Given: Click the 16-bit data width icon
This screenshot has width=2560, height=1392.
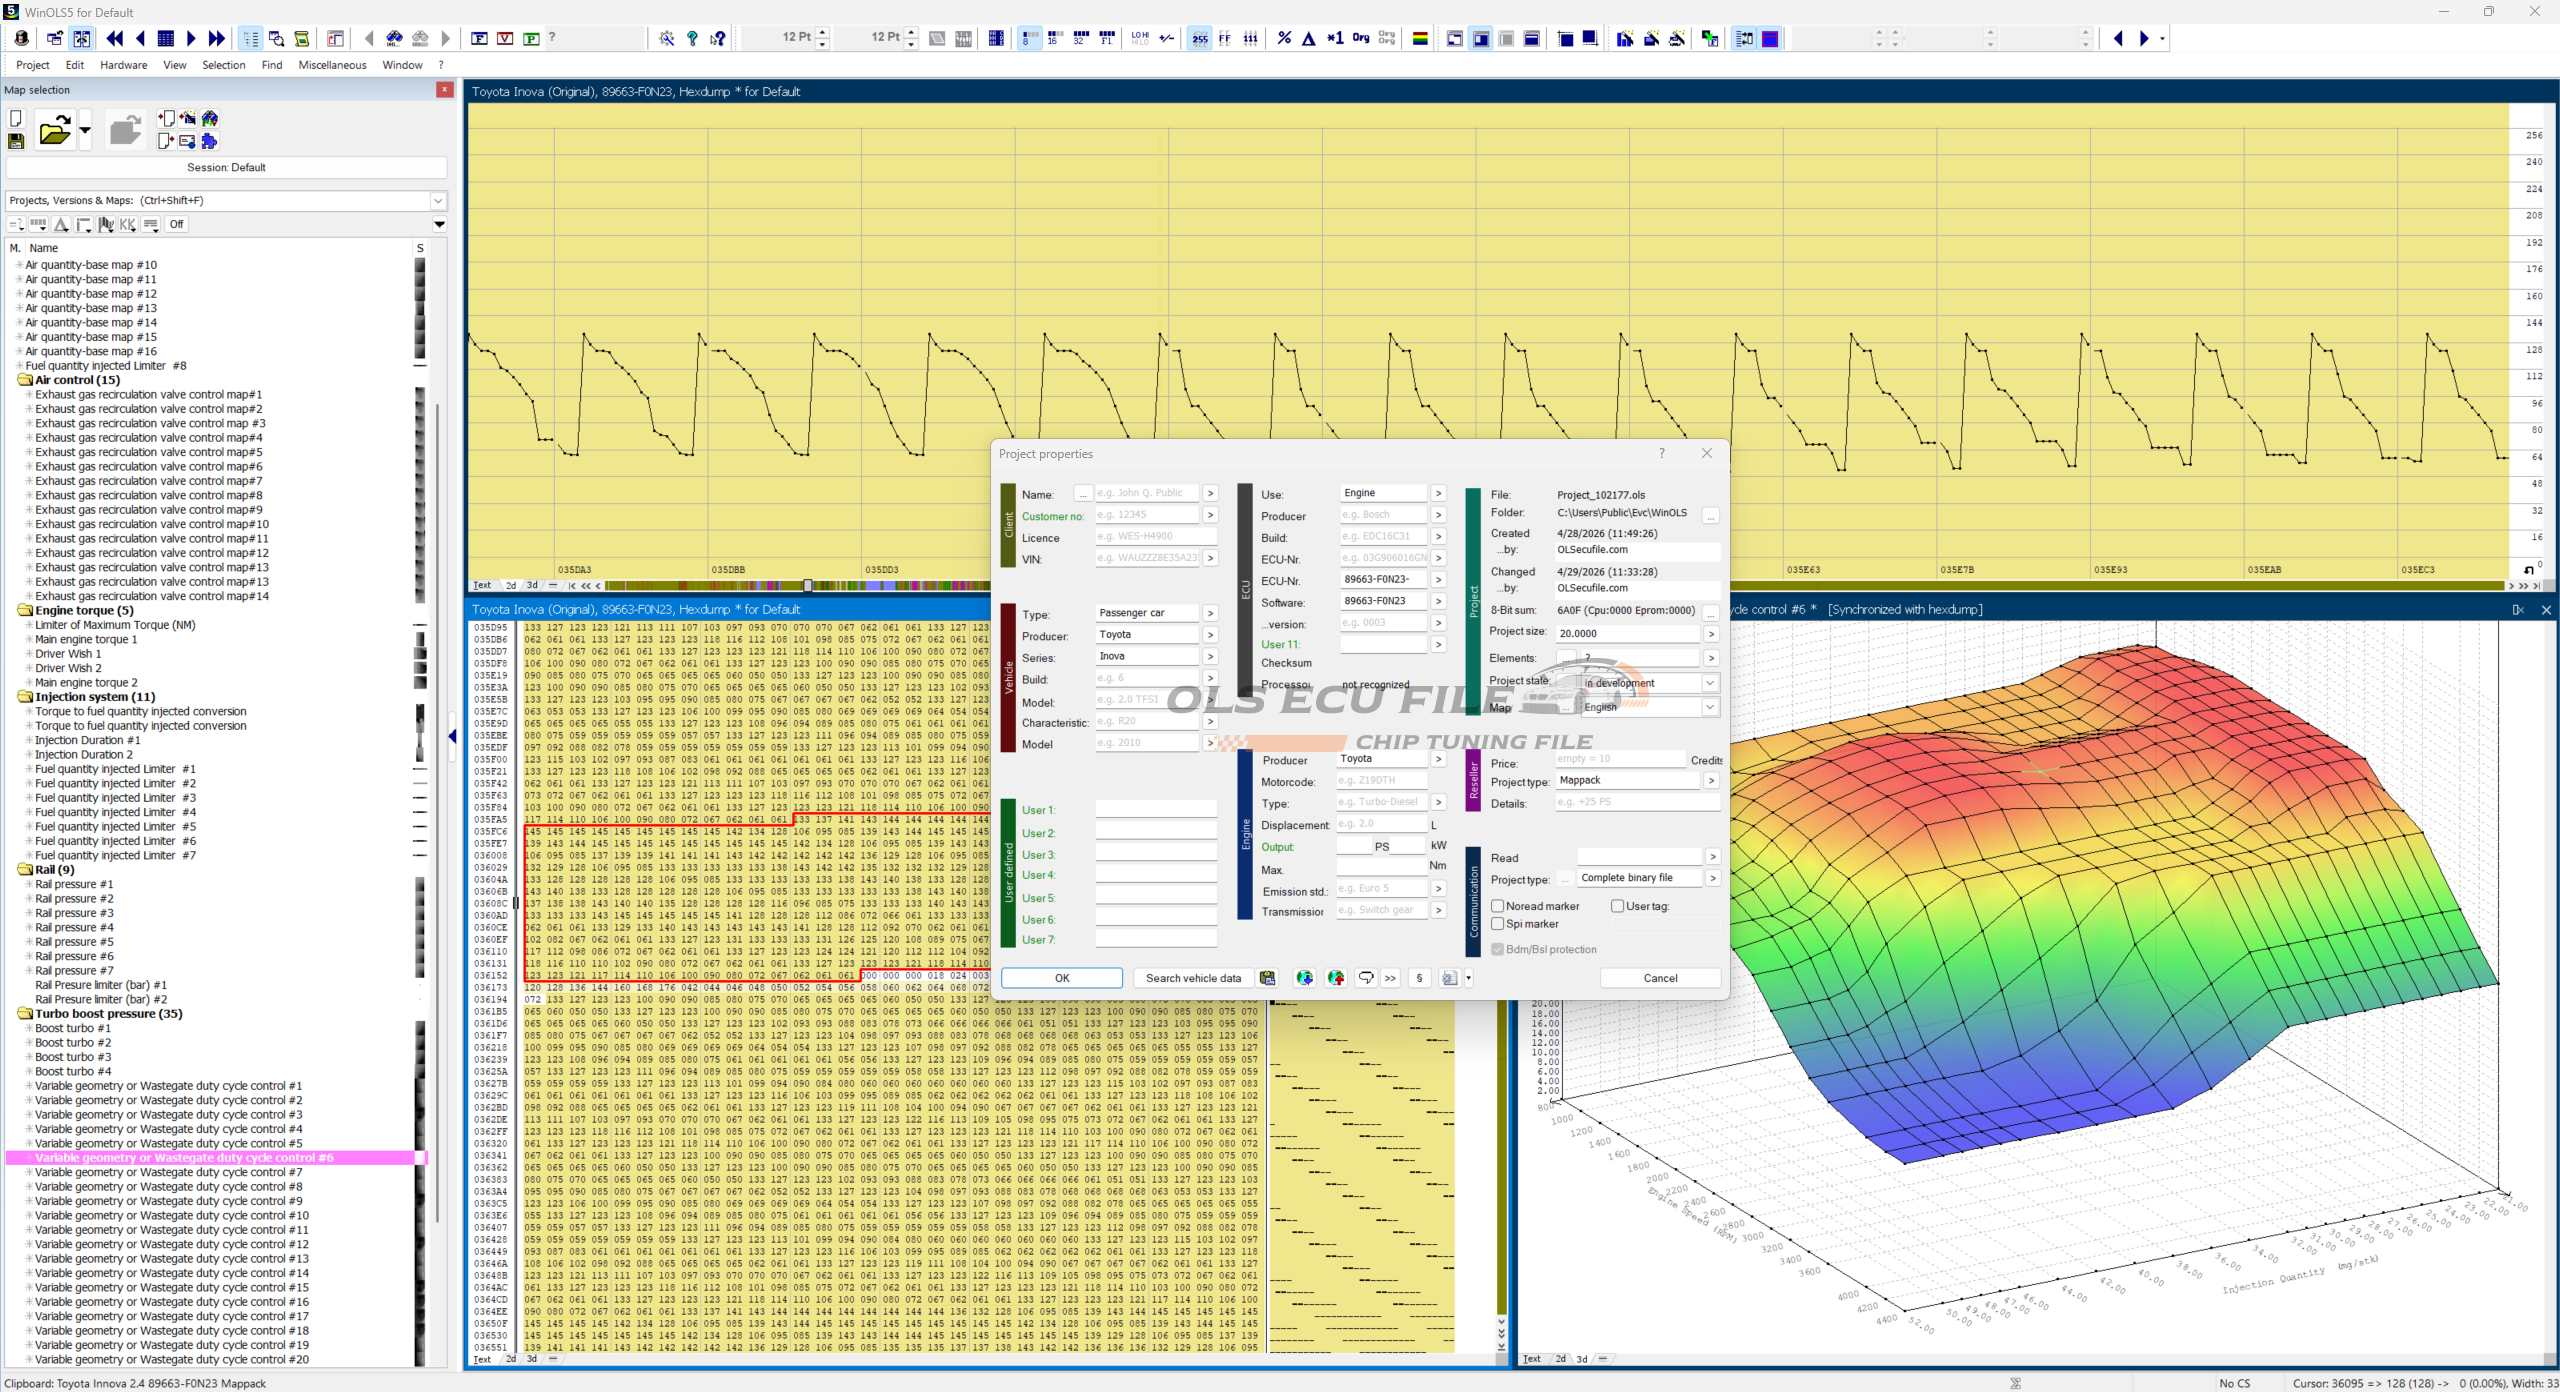Looking at the screenshot, I should (x=1055, y=39).
